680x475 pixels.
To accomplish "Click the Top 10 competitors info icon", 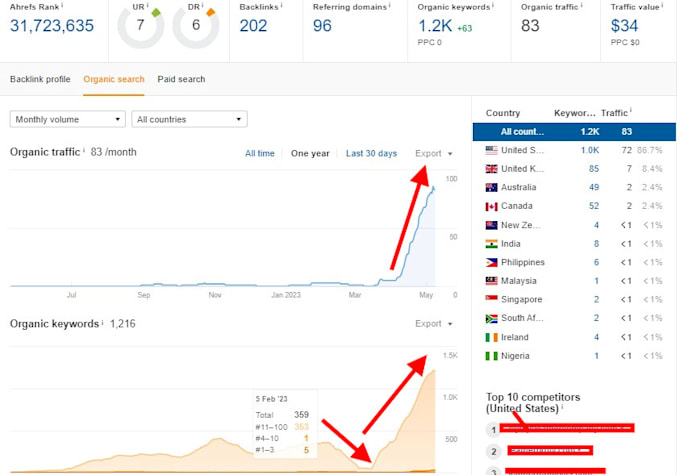I will [x=562, y=407].
